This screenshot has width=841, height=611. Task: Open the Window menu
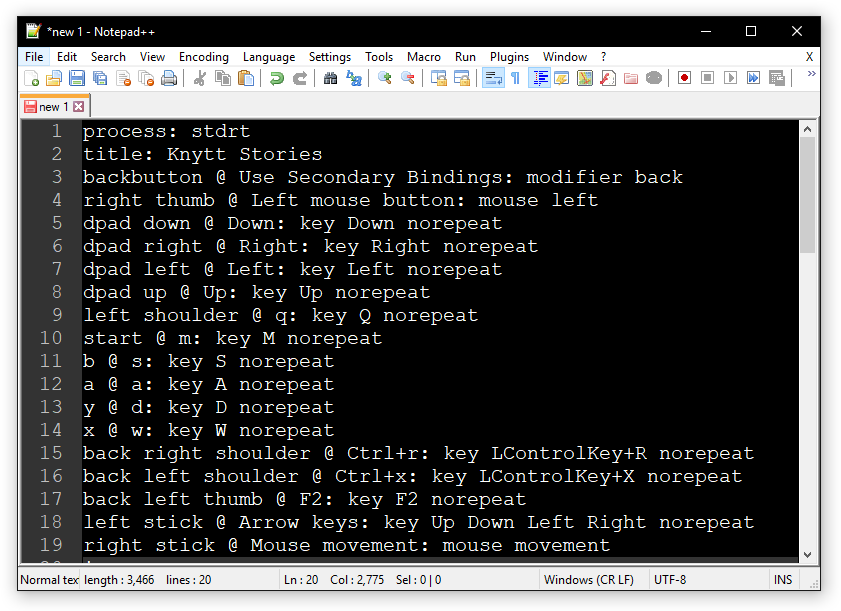coord(565,57)
